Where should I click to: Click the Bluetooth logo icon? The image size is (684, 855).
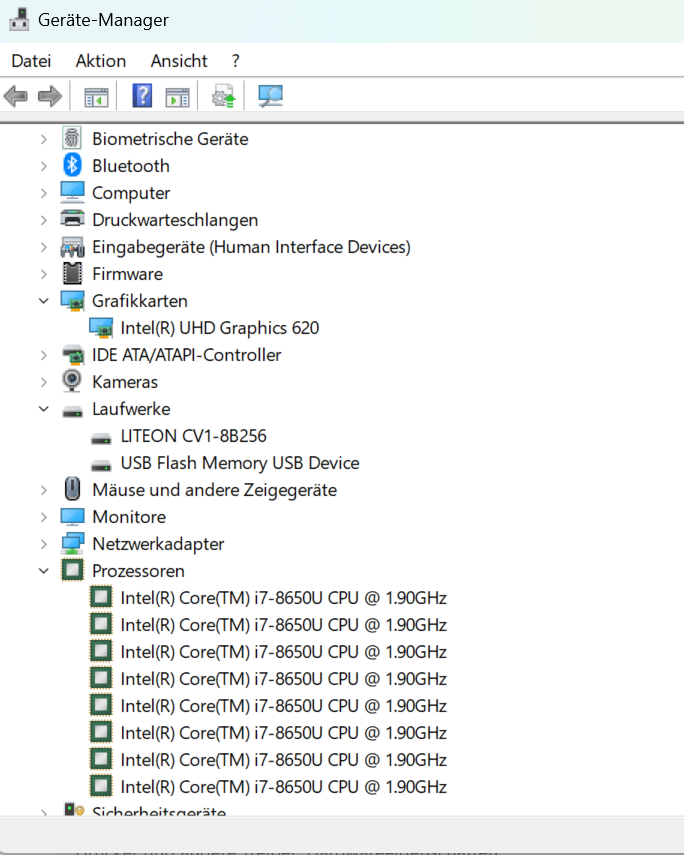tap(72, 165)
